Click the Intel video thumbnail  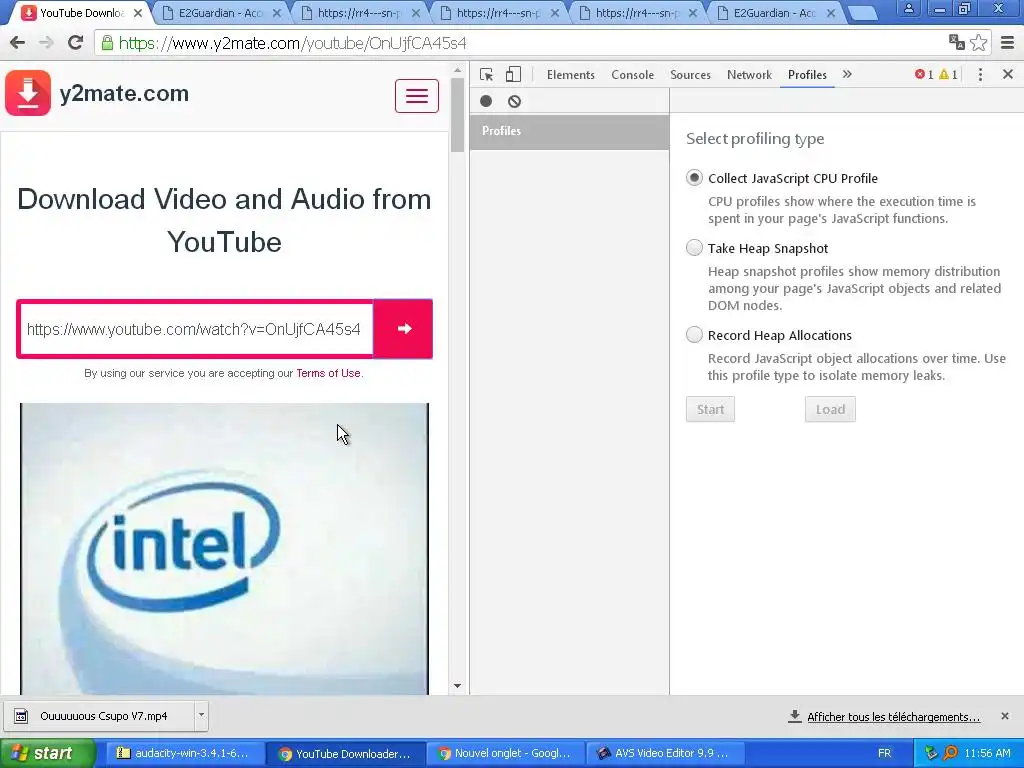[225, 549]
